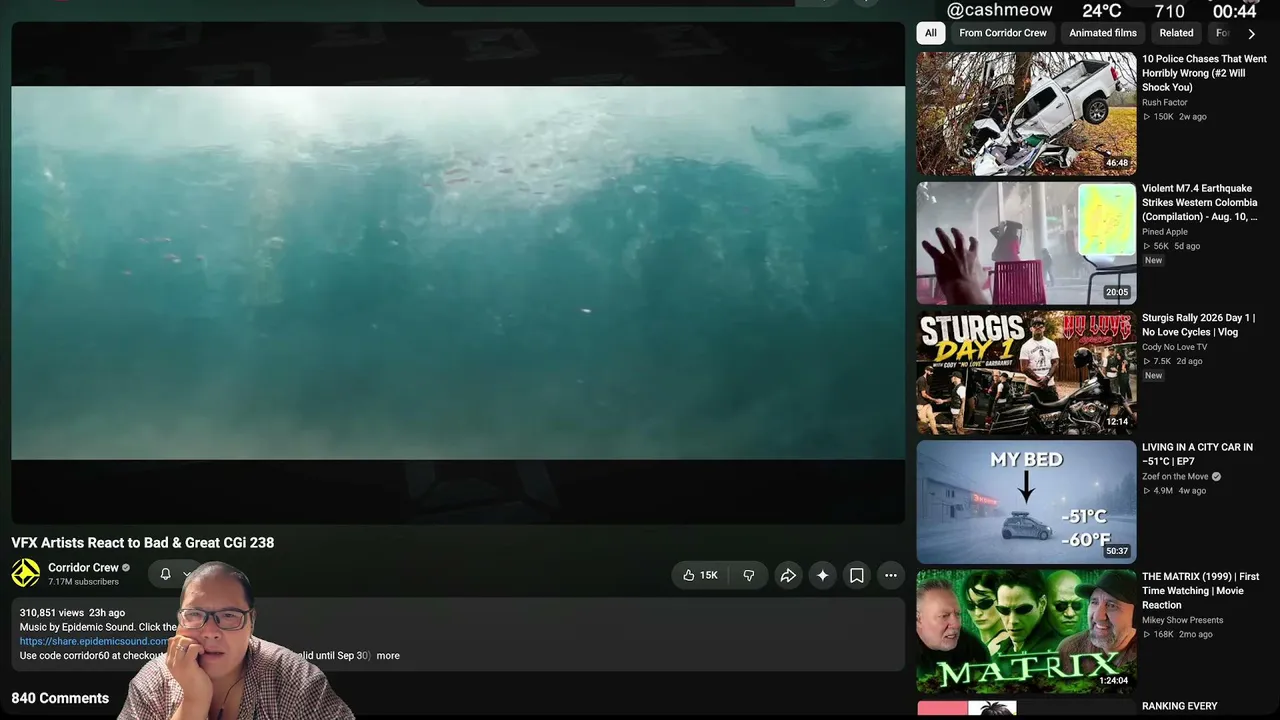Click the notification bell icon
The height and width of the screenshot is (720, 1280).
[166, 574]
